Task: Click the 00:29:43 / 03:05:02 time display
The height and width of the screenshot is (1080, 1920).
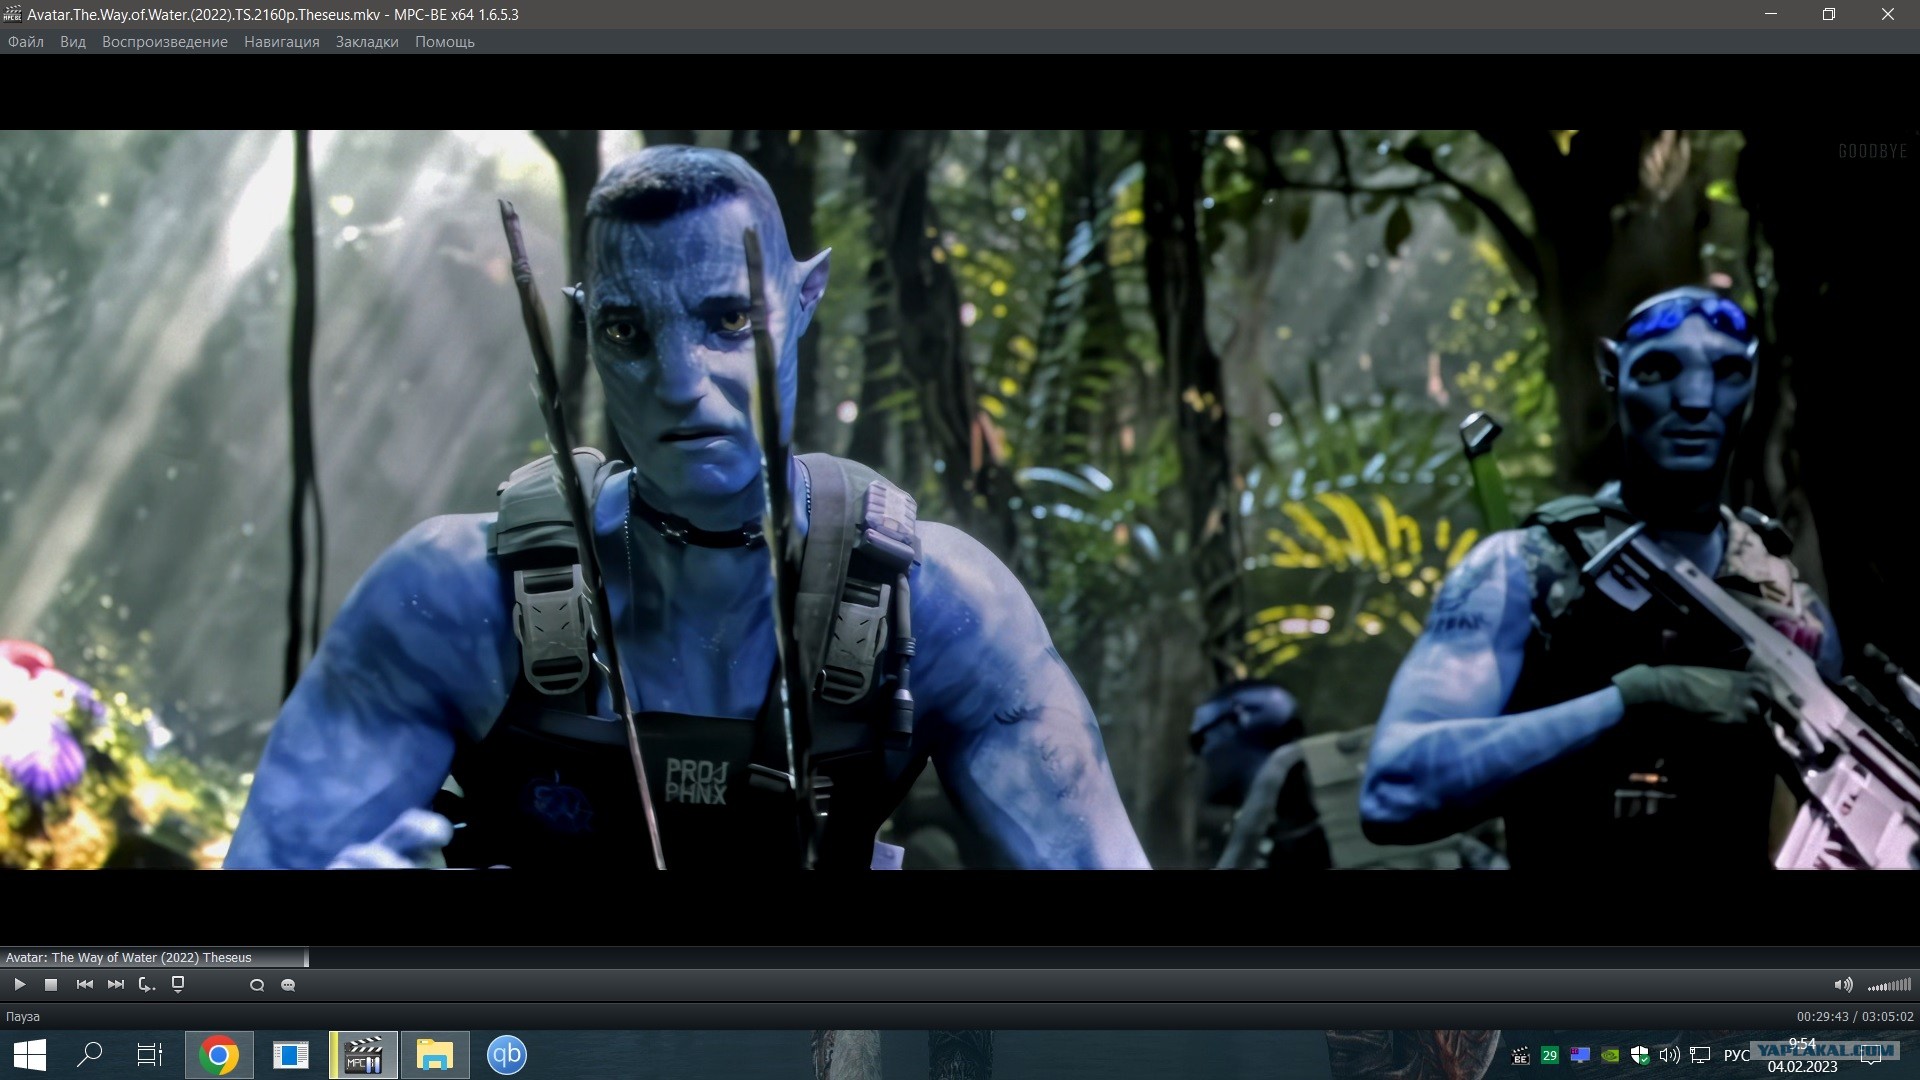Action: pyautogui.click(x=1855, y=1017)
